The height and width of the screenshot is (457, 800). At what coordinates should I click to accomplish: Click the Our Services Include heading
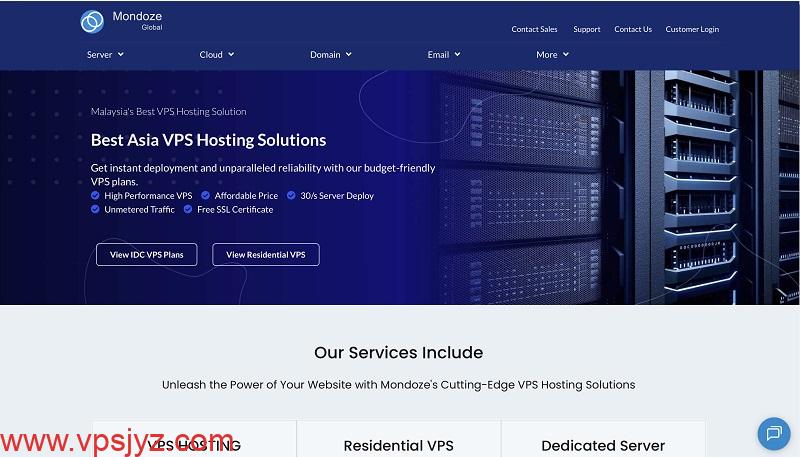click(x=398, y=352)
